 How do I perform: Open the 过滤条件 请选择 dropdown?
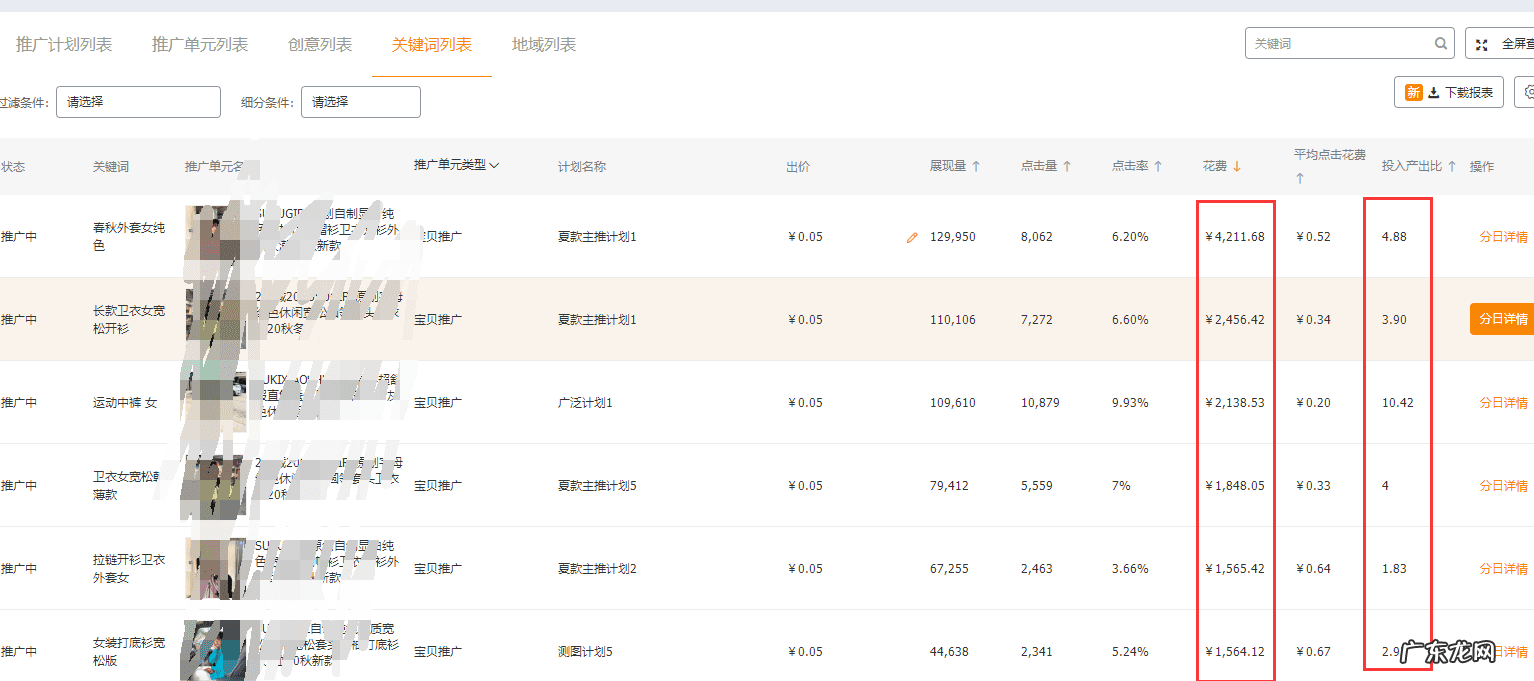[138, 101]
